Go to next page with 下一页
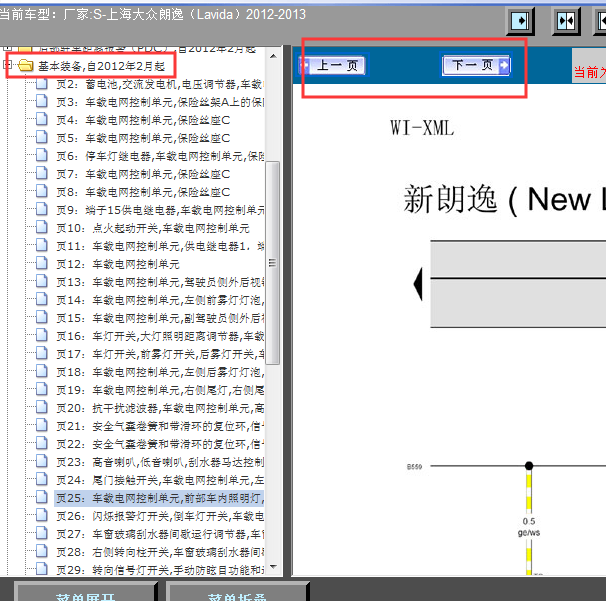Image resolution: width=606 pixels, height=601 pixels. coord(476,65)
